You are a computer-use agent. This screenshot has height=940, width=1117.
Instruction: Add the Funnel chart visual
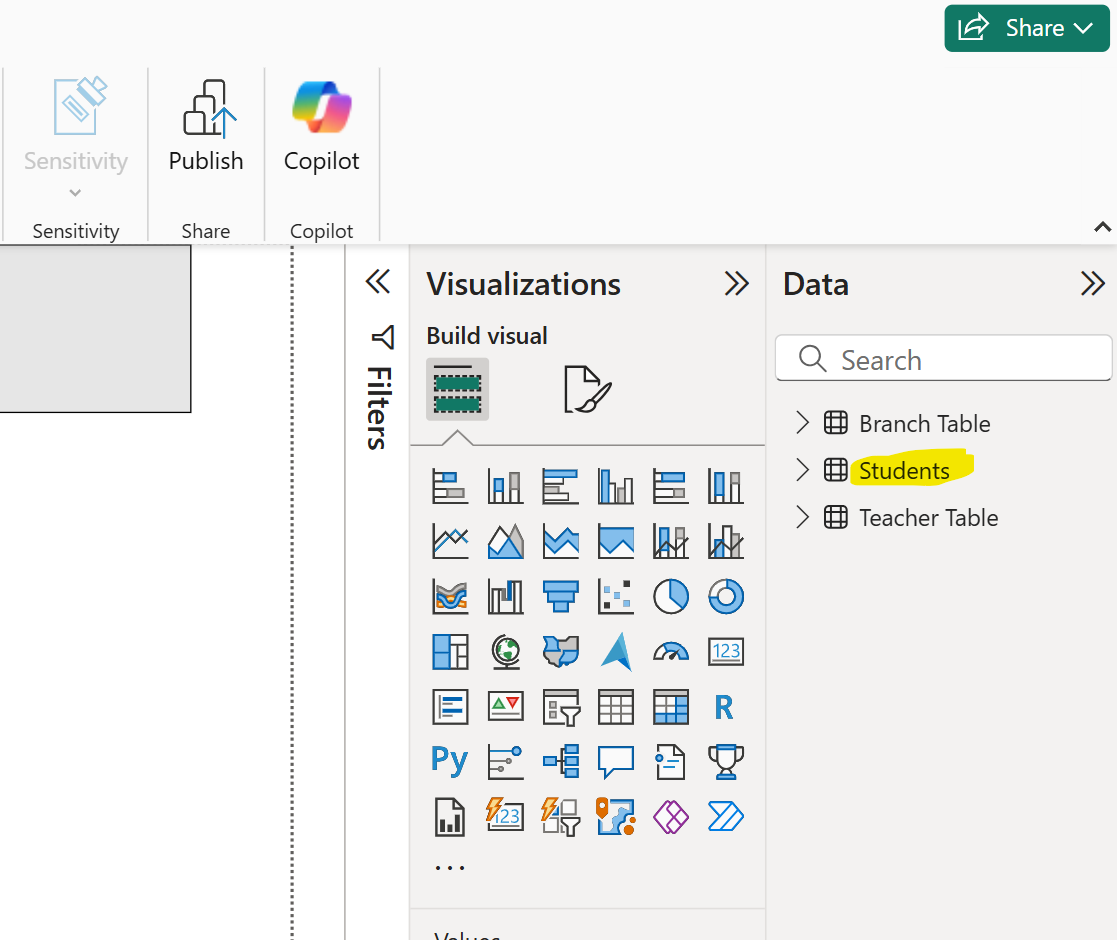pyautogui.click(x=560, y=596)
